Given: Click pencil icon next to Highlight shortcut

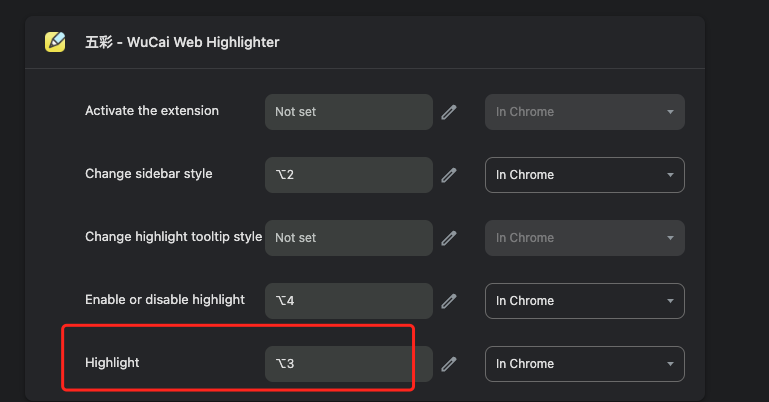Looking at the screenshot, I should click(x=449, y=364).
